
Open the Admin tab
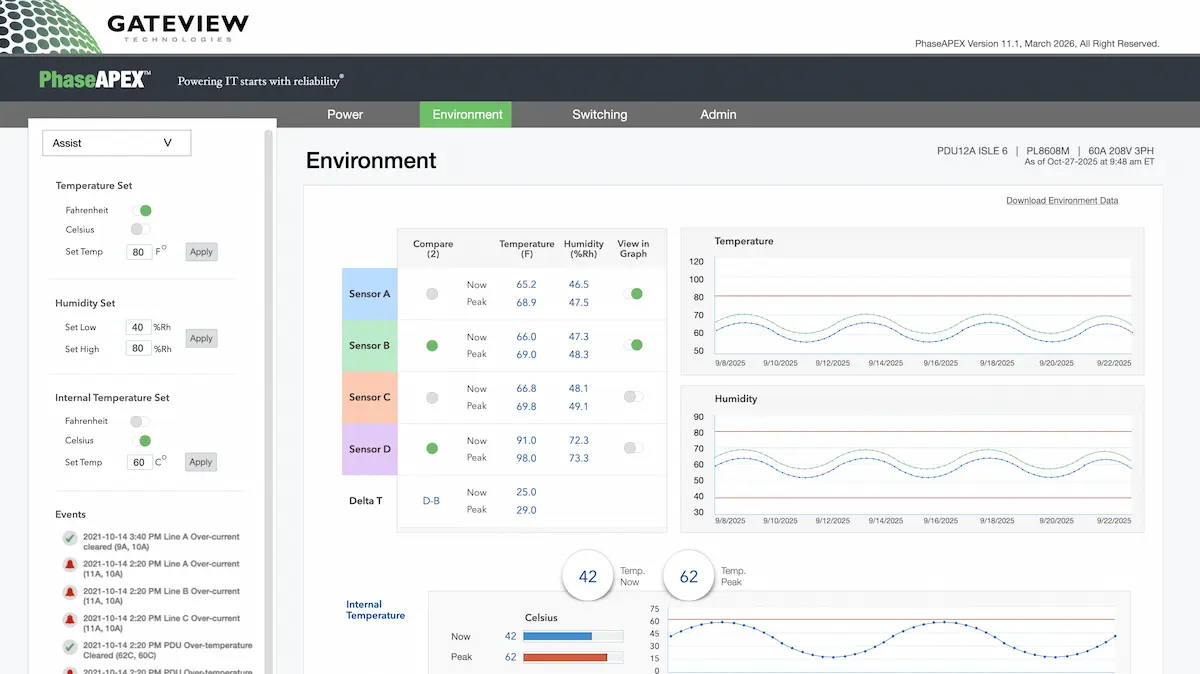718,114
